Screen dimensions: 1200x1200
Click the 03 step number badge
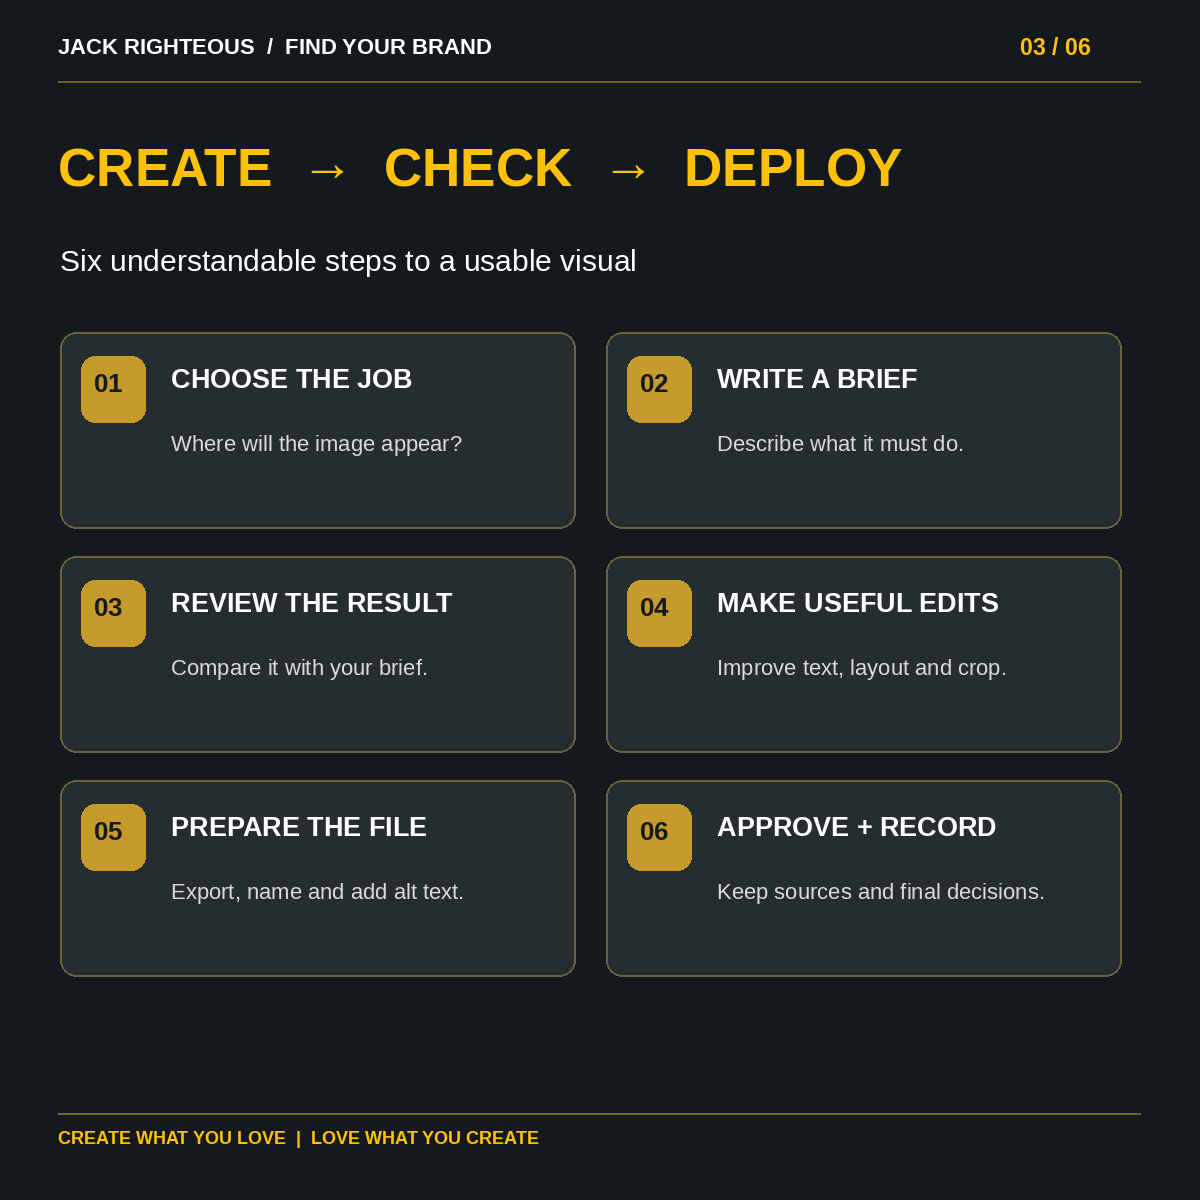pos(113,613)
